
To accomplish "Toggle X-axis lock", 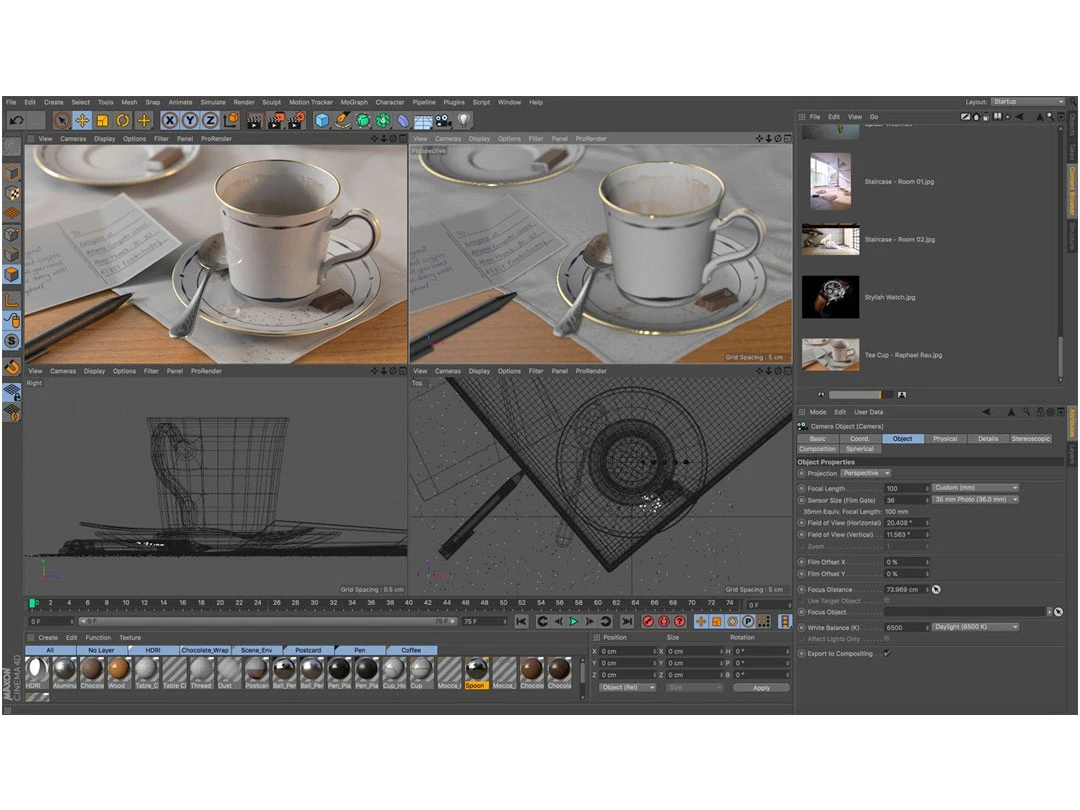I will pos(169,121).
